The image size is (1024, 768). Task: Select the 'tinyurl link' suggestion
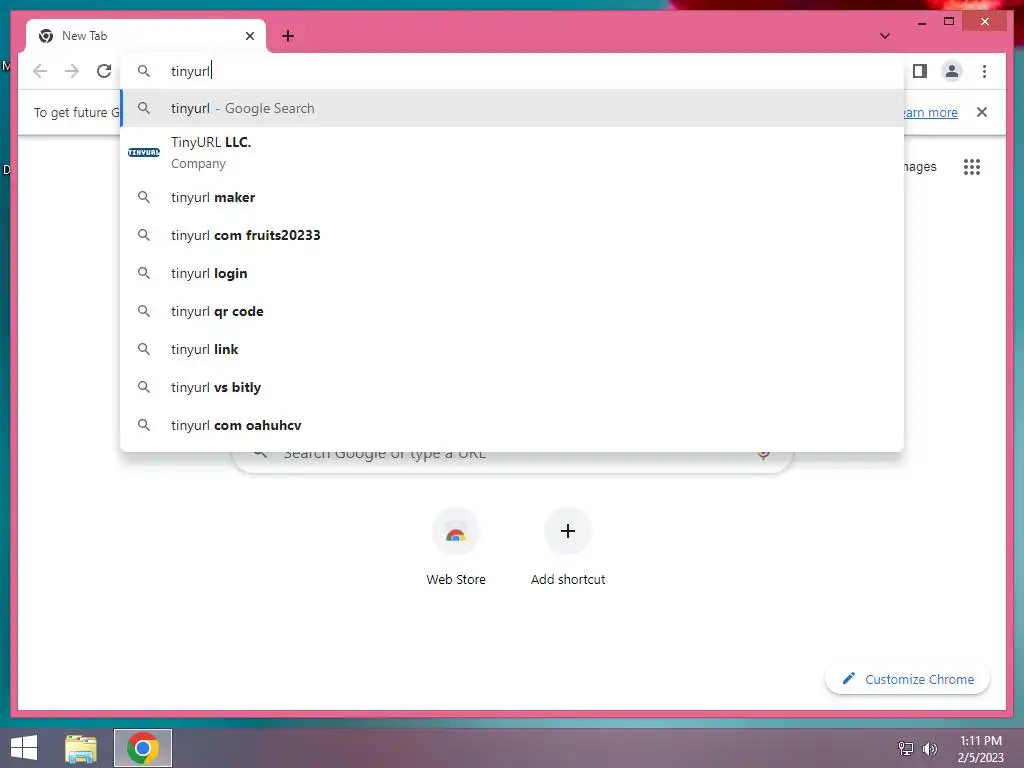(x=513, y=349)
